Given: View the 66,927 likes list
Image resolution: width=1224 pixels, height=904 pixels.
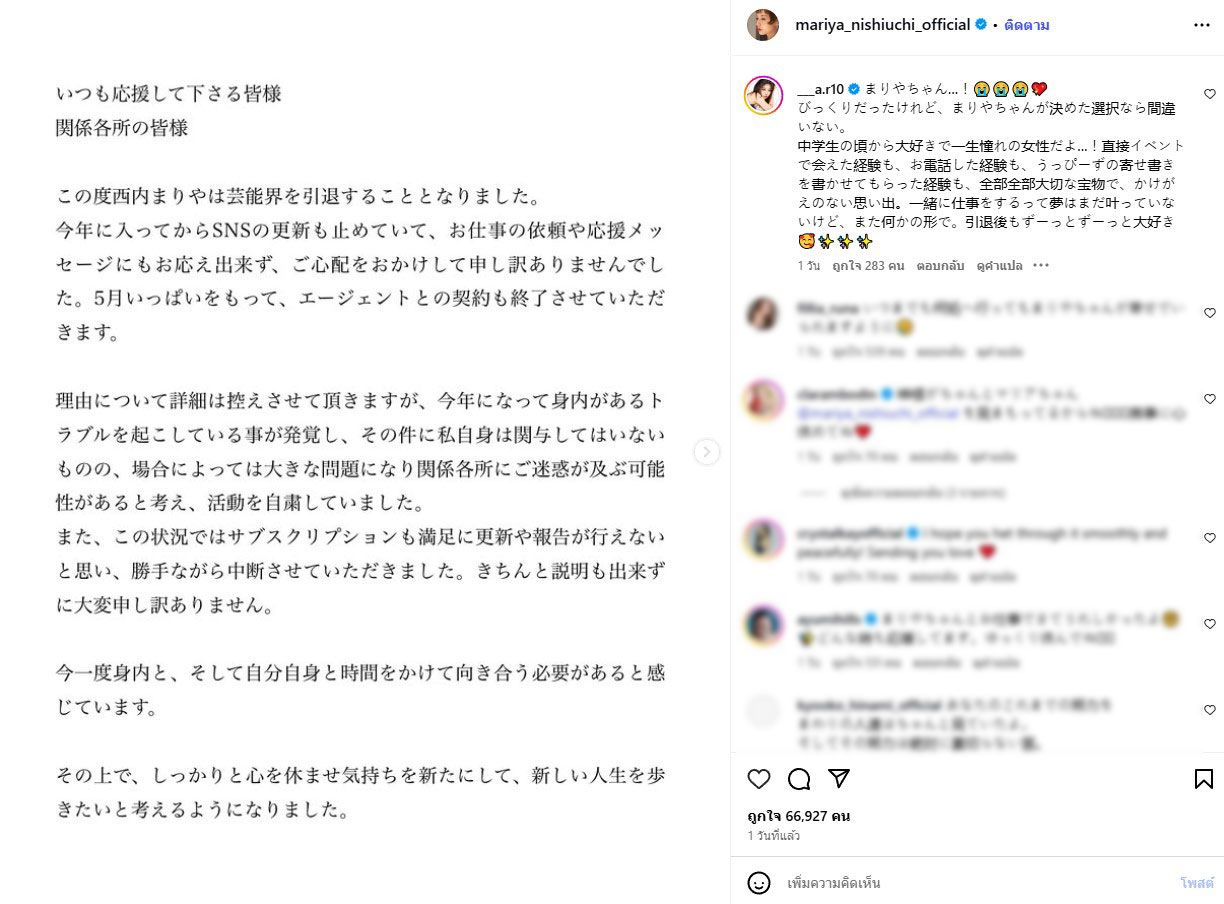Looking at the screenshot, I should [799, 816].
